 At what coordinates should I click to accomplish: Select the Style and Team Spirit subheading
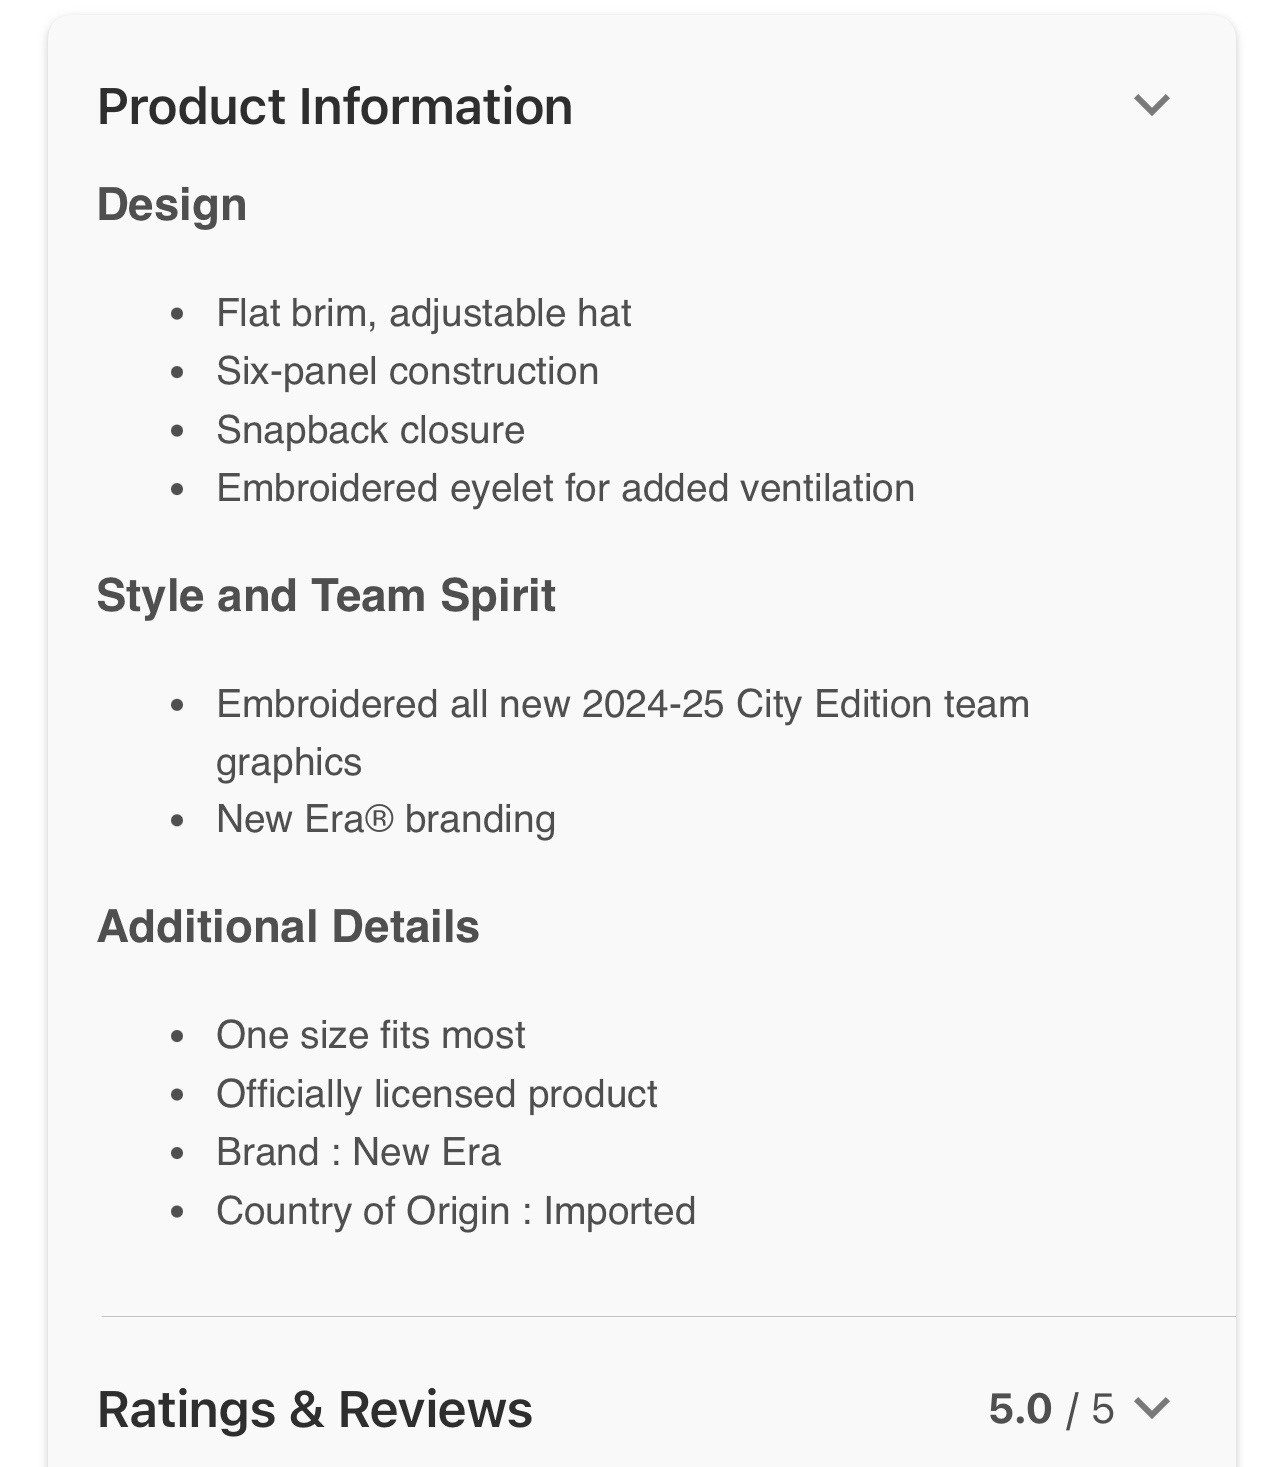pyautogui.click(x=326, y=596)
